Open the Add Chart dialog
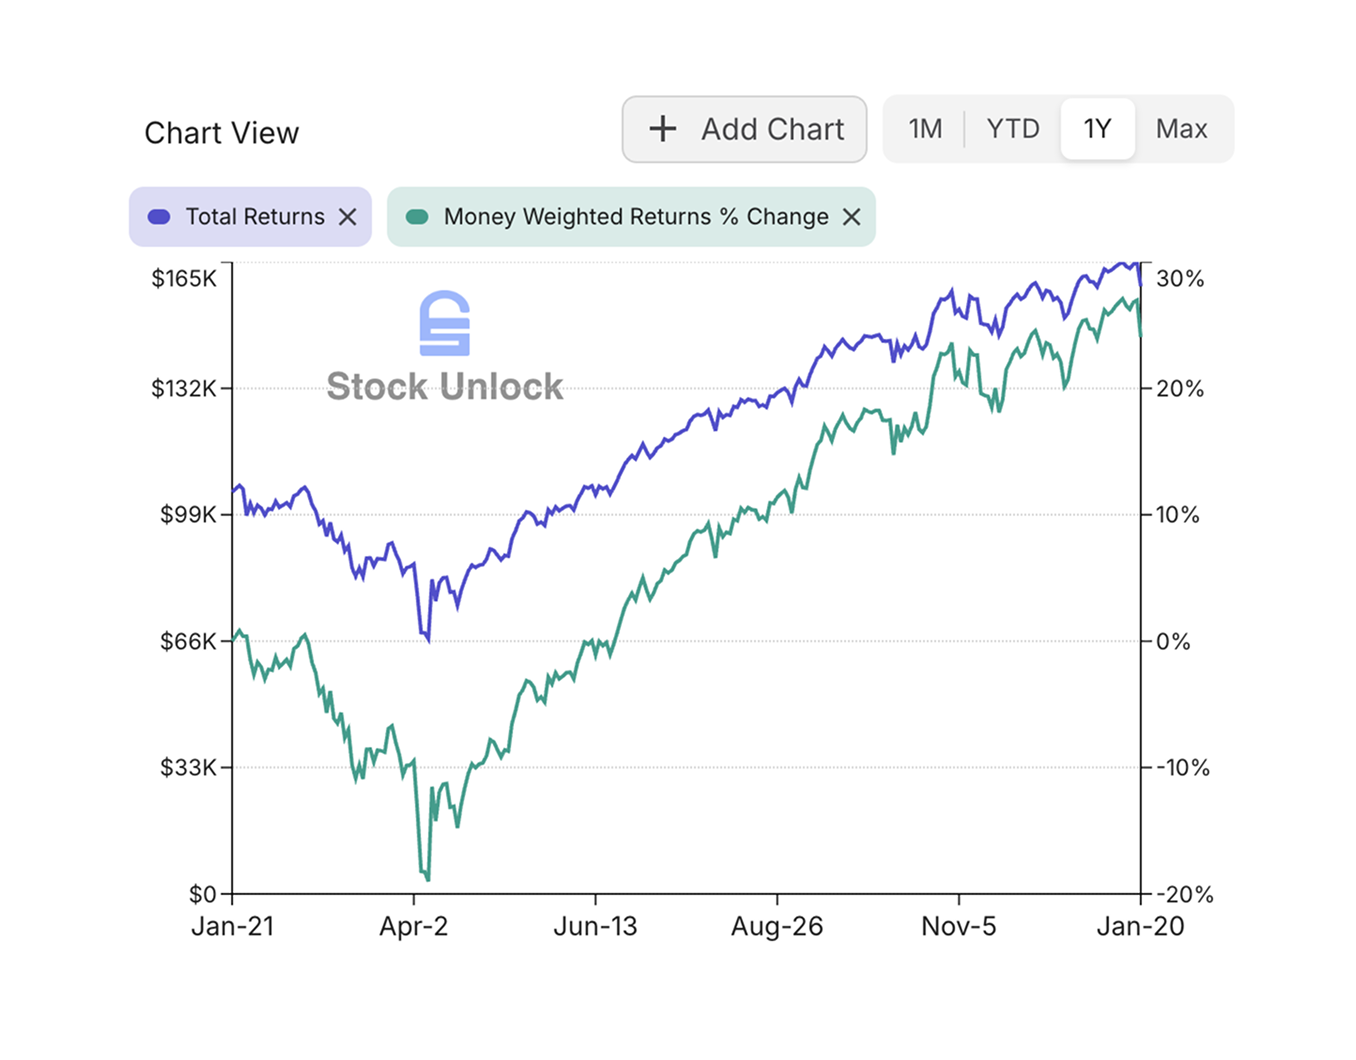The image size is (1356, 1060). pyautogui.click(x=744, y=129)
